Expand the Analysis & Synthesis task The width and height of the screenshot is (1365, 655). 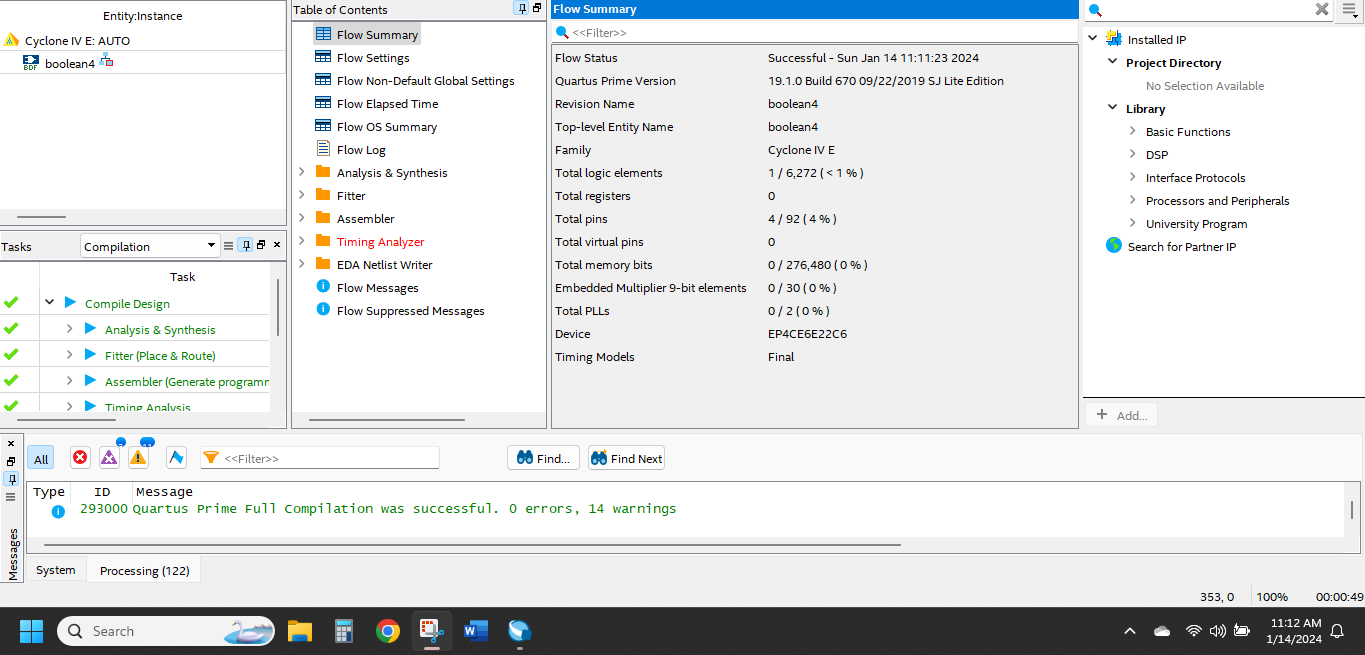click(x=69, y=328)
